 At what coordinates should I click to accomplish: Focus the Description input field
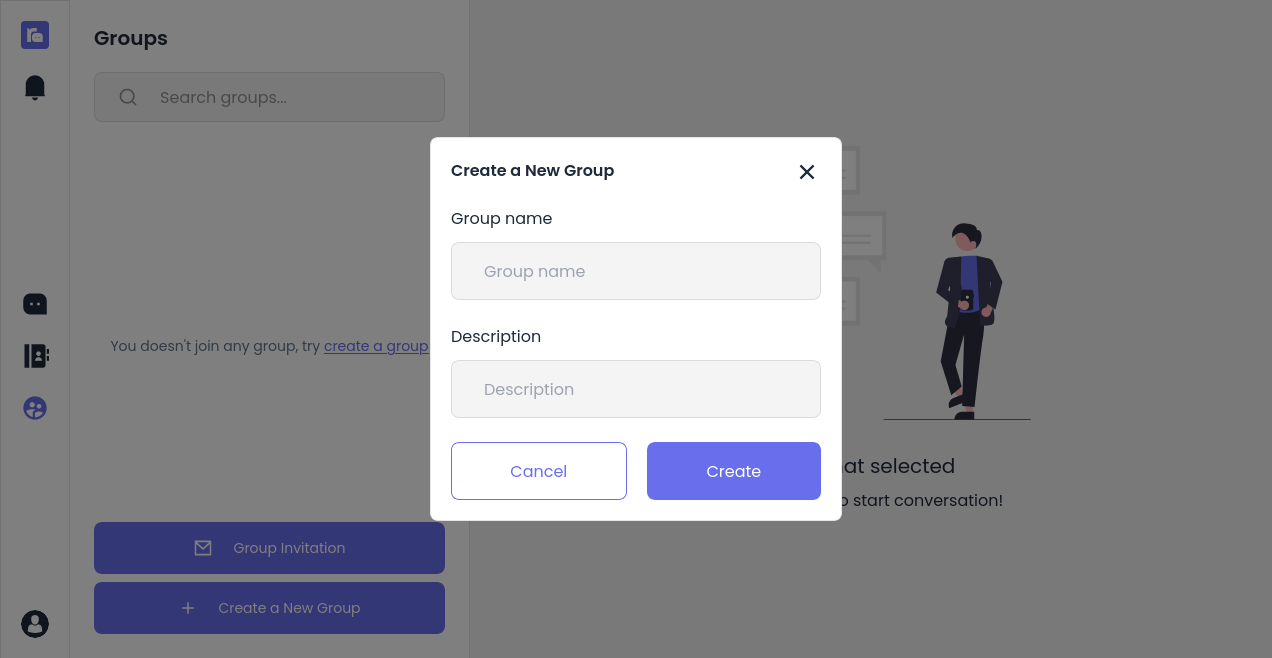click(635, 389)
